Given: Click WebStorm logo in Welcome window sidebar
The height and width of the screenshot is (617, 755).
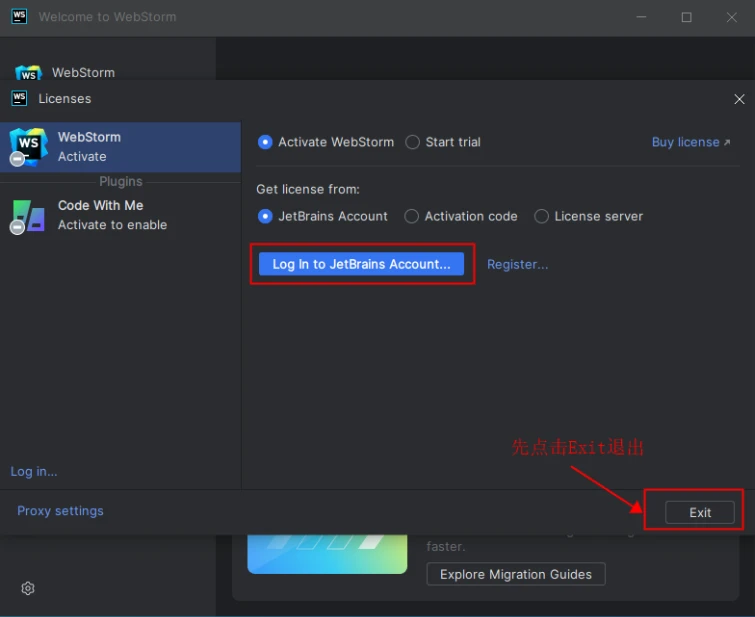Looking at the screenshot, I should (28, 73).
